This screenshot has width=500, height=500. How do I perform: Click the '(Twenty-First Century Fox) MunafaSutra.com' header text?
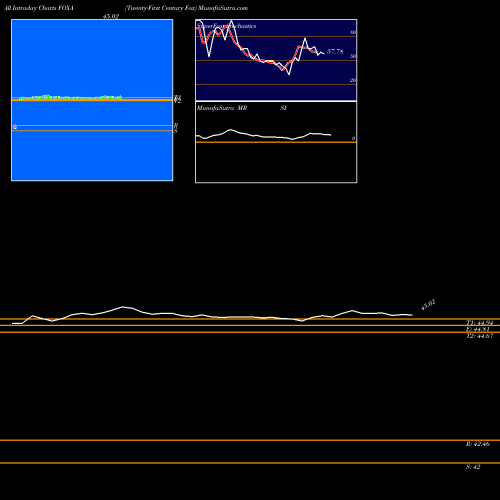pyautogui.click(x=186, y=8)
